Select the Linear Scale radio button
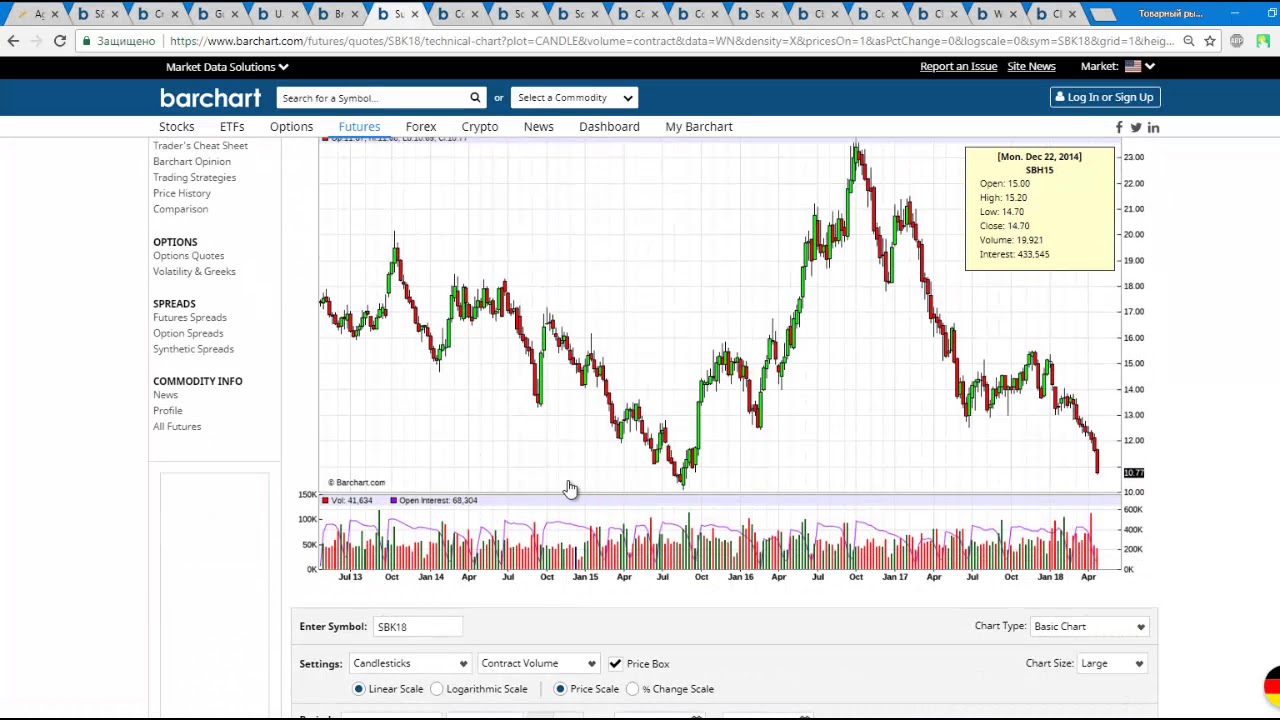The width and height of the screenshot is (1280, 720). (359, 689)
